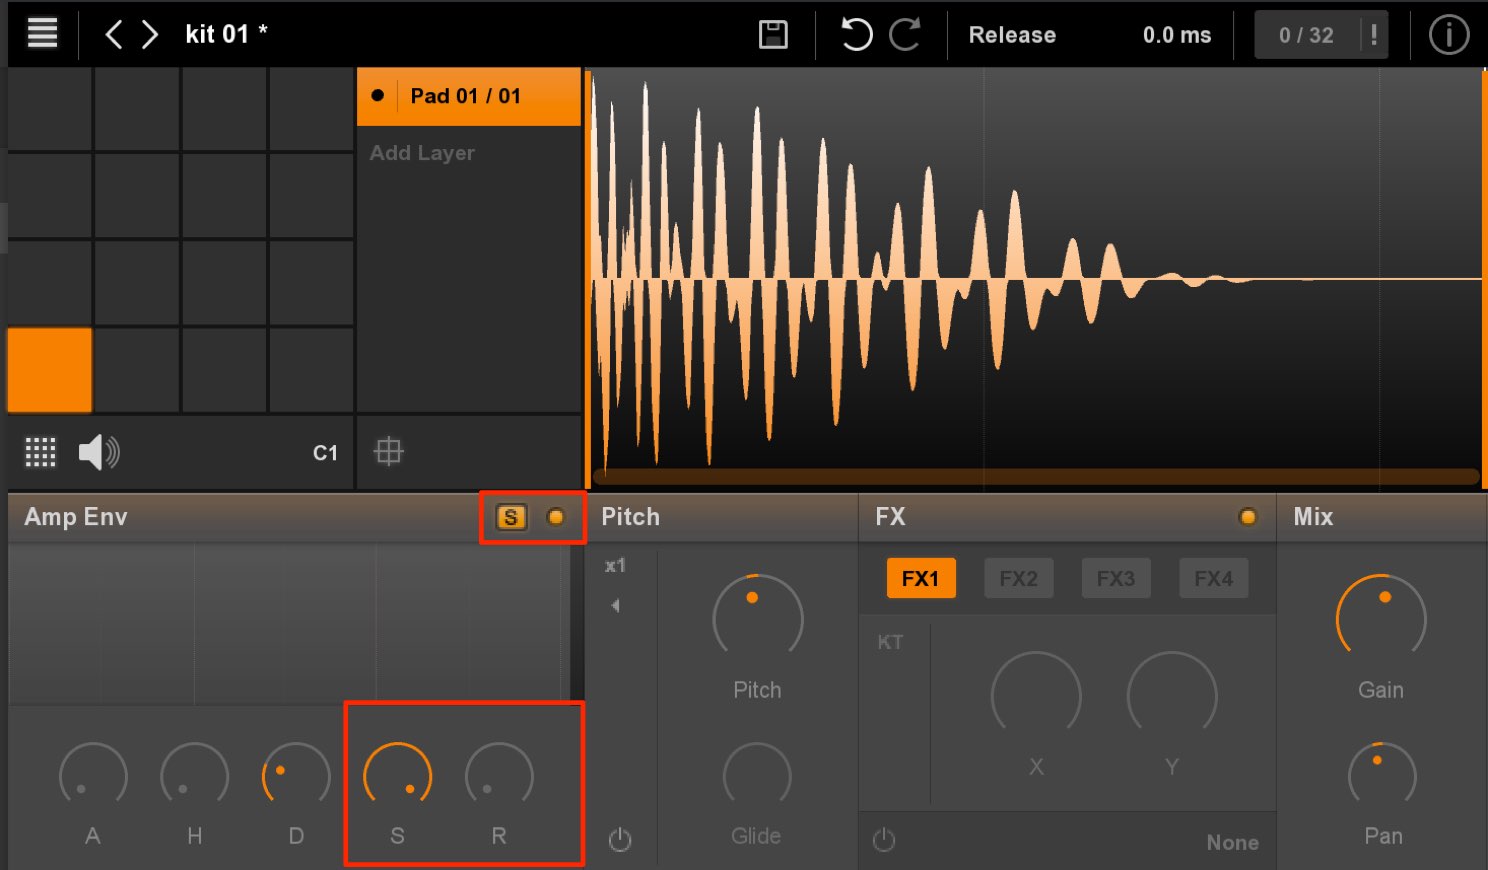
Task: Click the speaker audition icon
Action: [98, 452]
